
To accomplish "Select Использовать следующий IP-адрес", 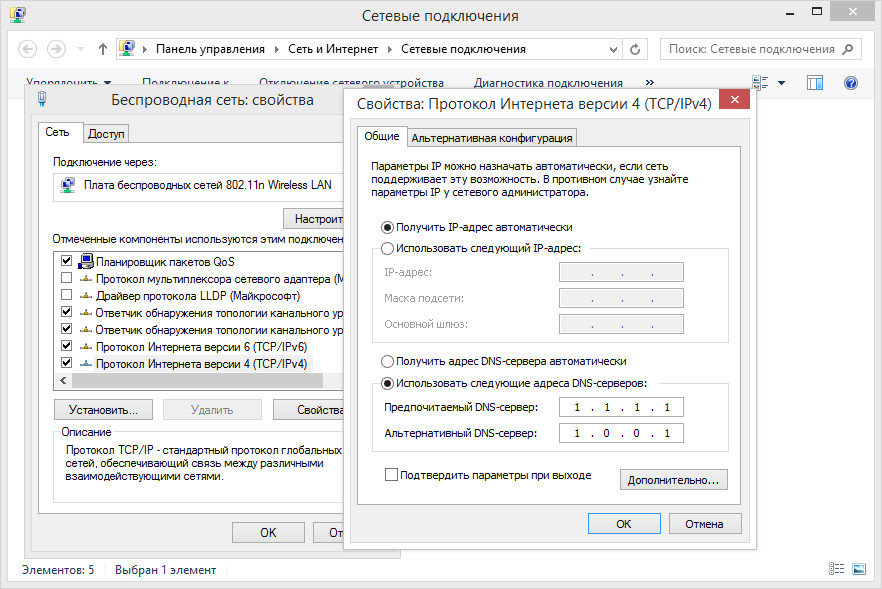I will (x=387, y=248).
